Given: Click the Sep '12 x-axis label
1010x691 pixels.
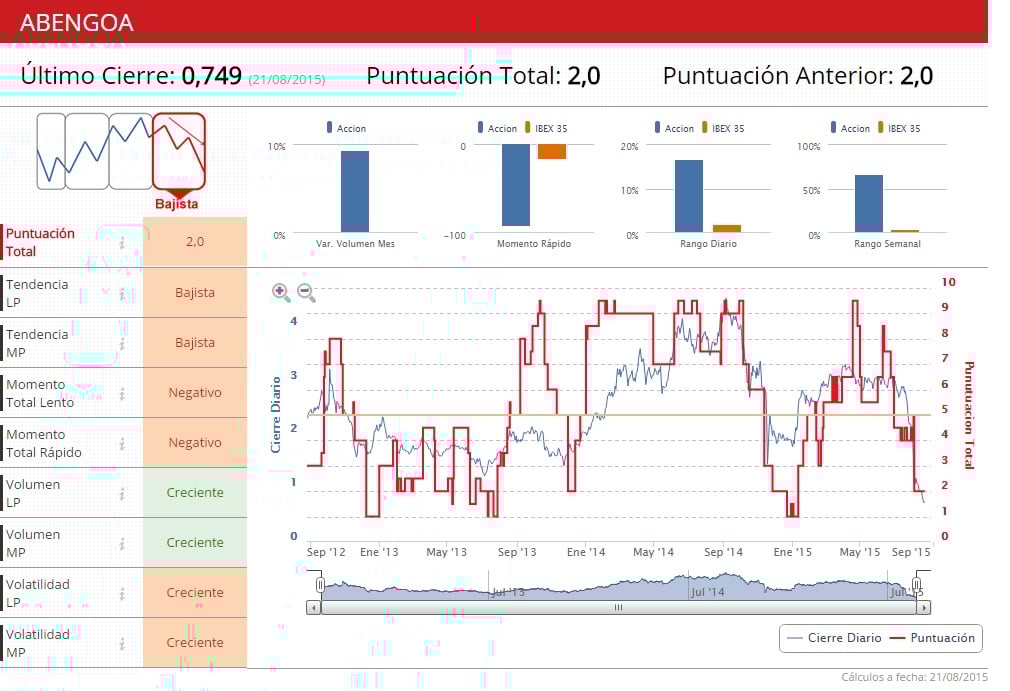Looking at the screenshot, I should click(x=326, y=552).
